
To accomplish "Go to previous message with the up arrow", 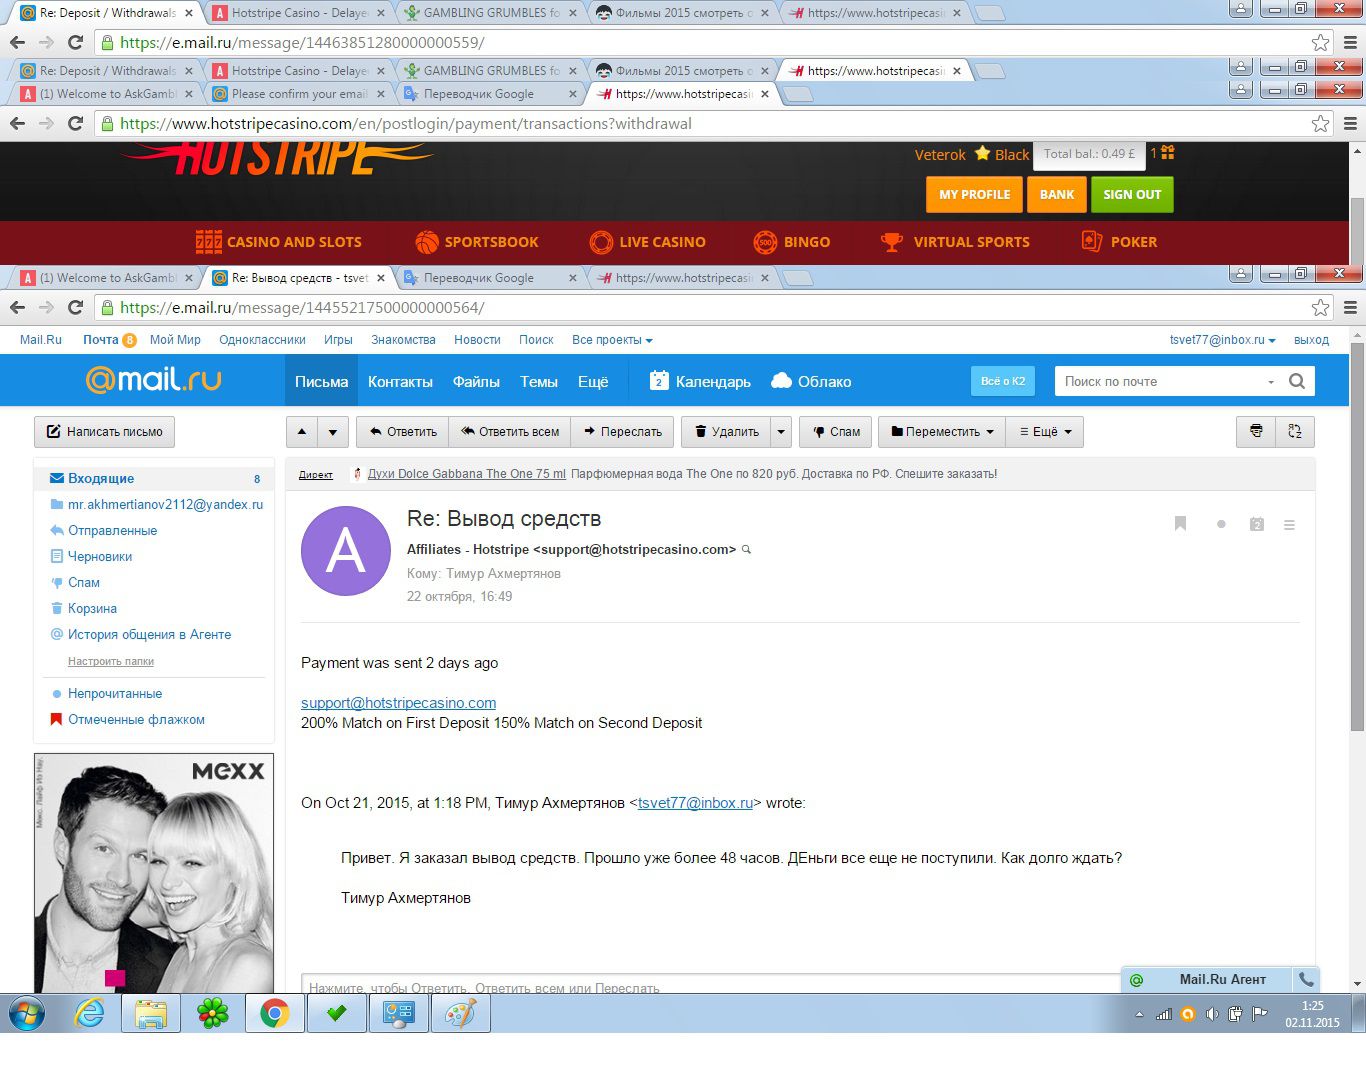I will (x=302, y=431).
